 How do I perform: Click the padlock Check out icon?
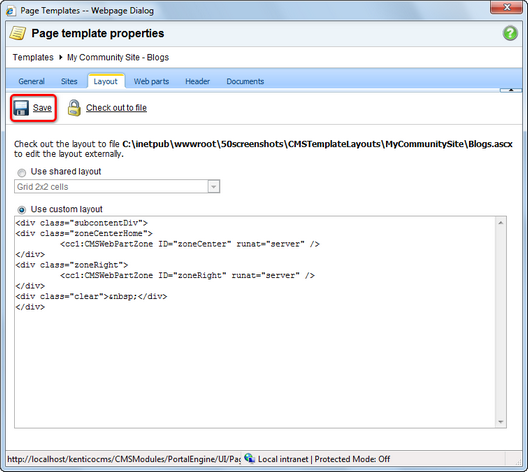74,108
